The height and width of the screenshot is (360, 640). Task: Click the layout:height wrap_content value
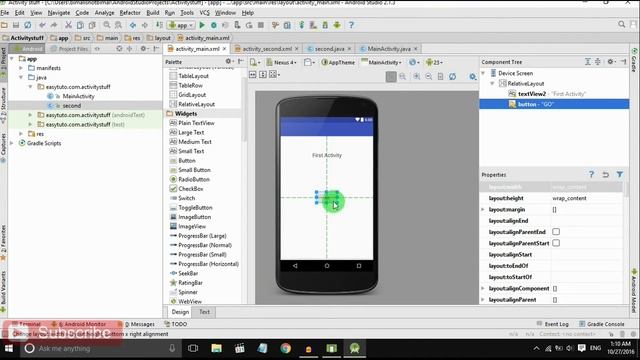569,198
